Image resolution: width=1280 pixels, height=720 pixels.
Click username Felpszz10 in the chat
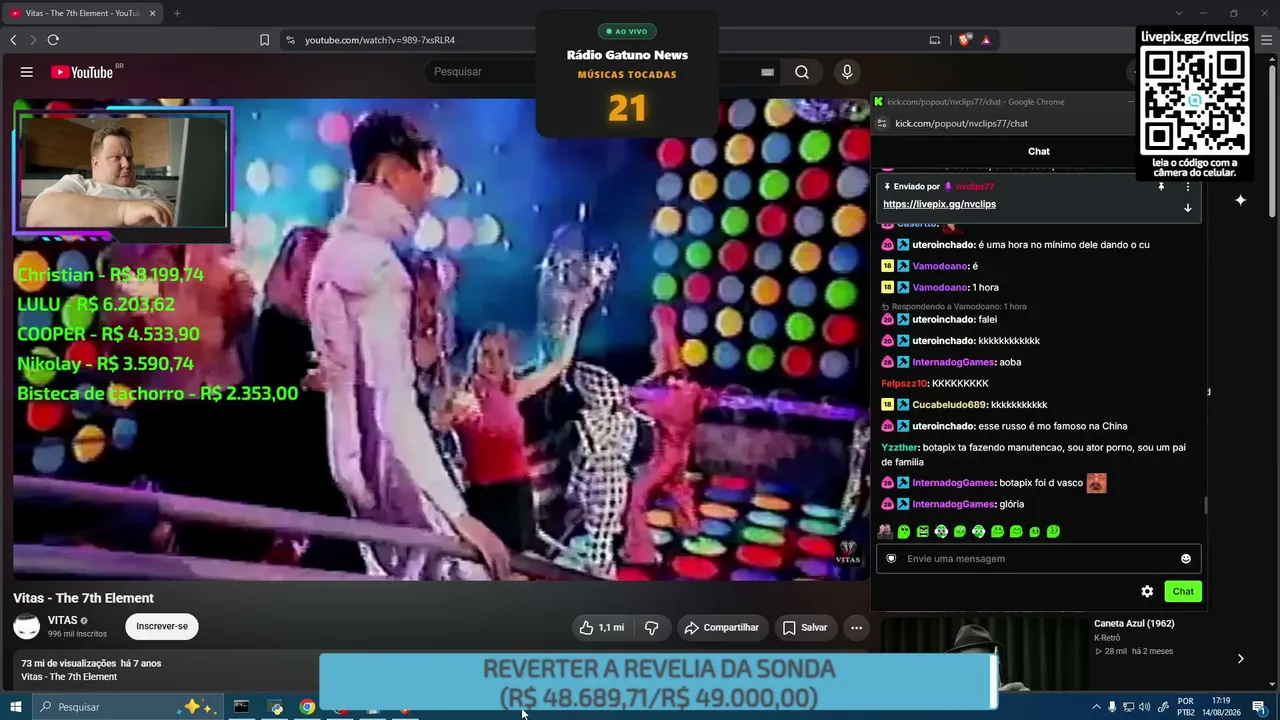[x=904, y=384]
